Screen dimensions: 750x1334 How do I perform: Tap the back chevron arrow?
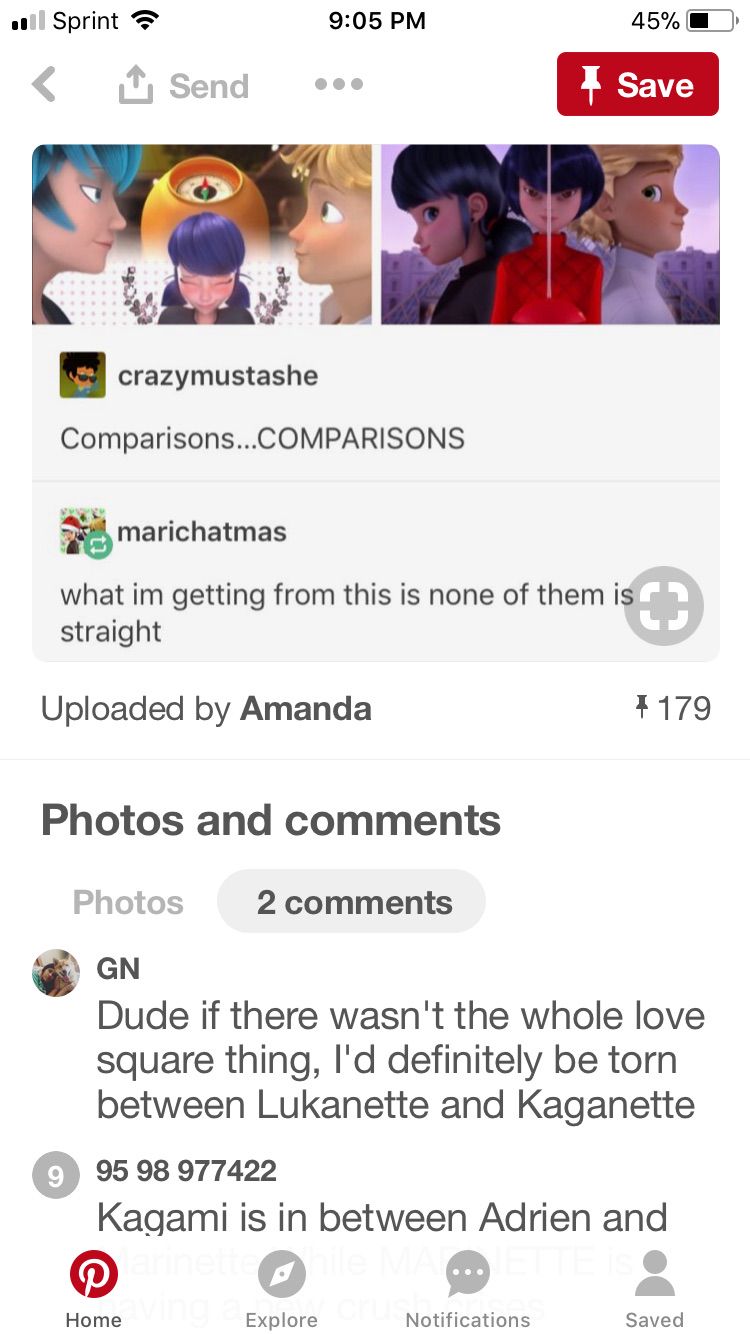pyautogui.click(x=44, y=85)
